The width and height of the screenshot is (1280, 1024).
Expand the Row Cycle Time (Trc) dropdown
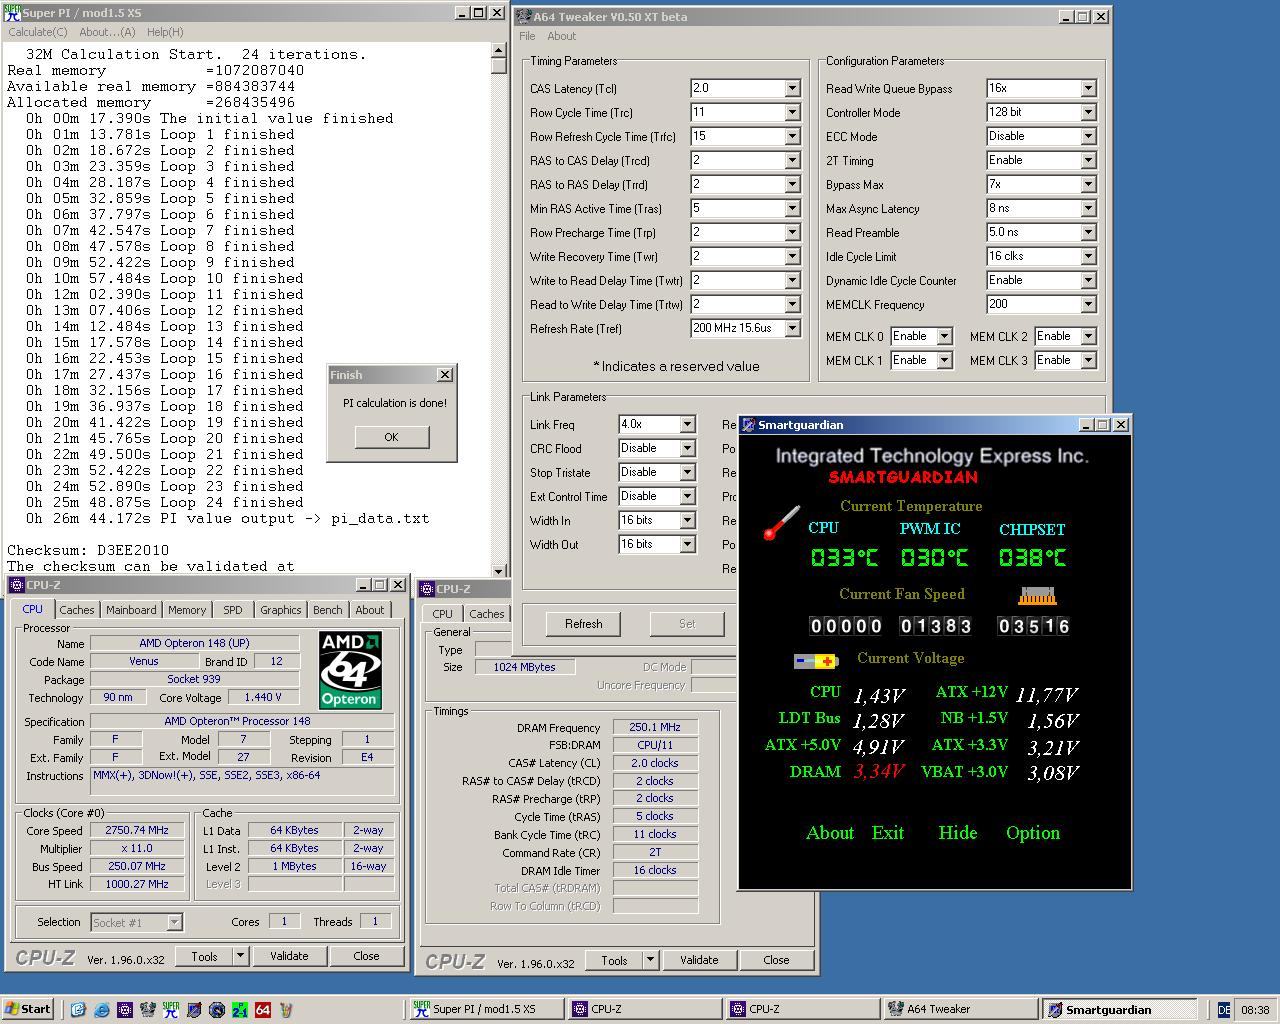tap(792, 112)
